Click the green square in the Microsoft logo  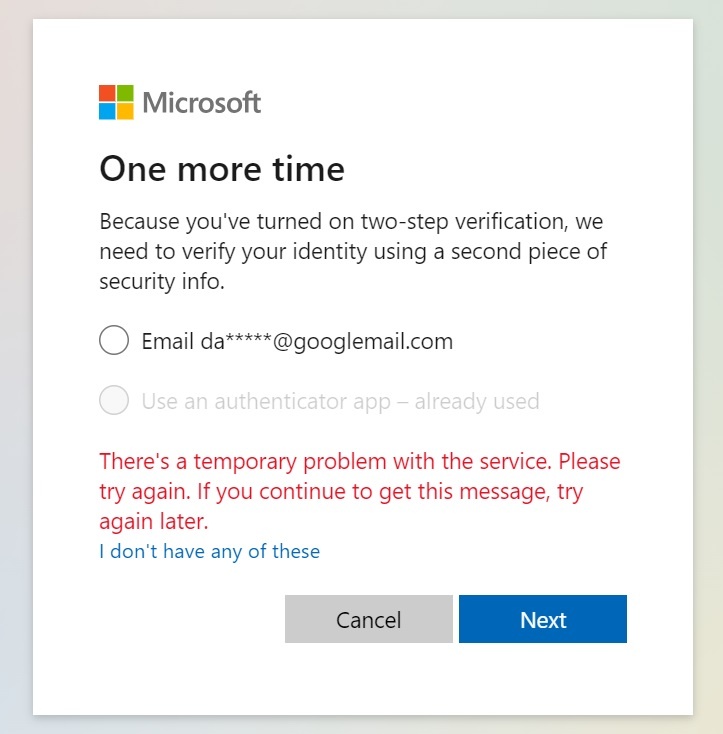(x=125, y=93)
